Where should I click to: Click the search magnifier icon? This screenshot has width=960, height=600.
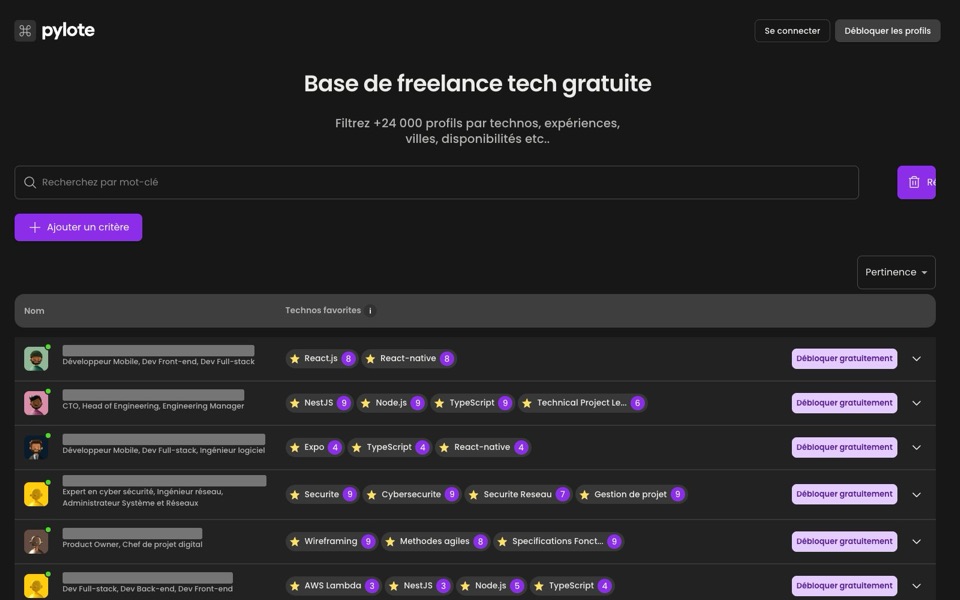tap(29, 182)
